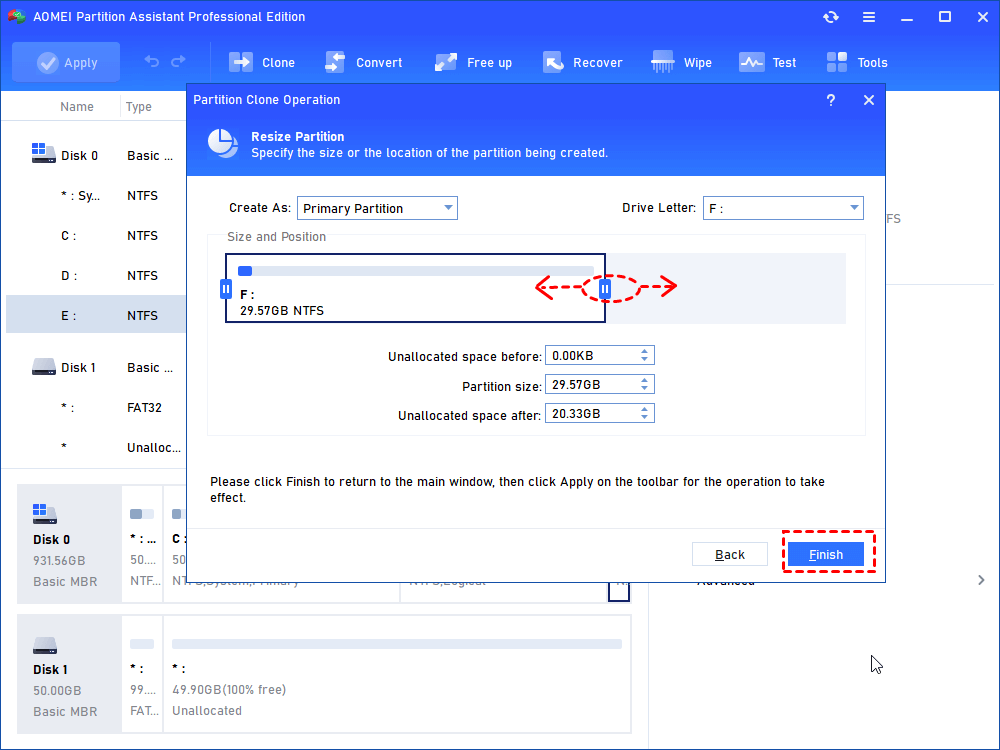Open the Recover tool
The width and height of the screenshot is (1000, 750).
582,62
